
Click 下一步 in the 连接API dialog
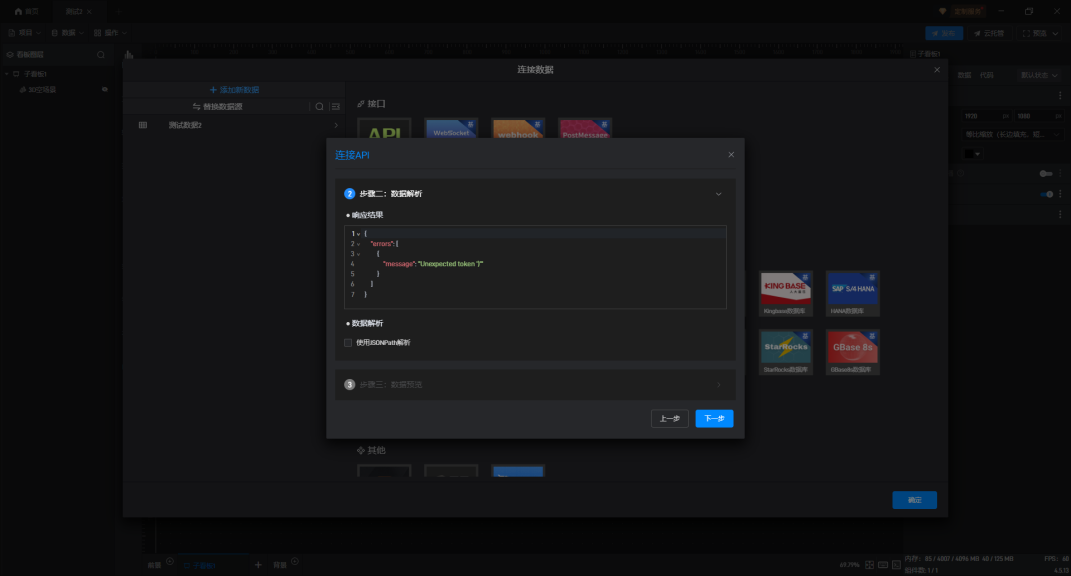click(x=714, y=418)
